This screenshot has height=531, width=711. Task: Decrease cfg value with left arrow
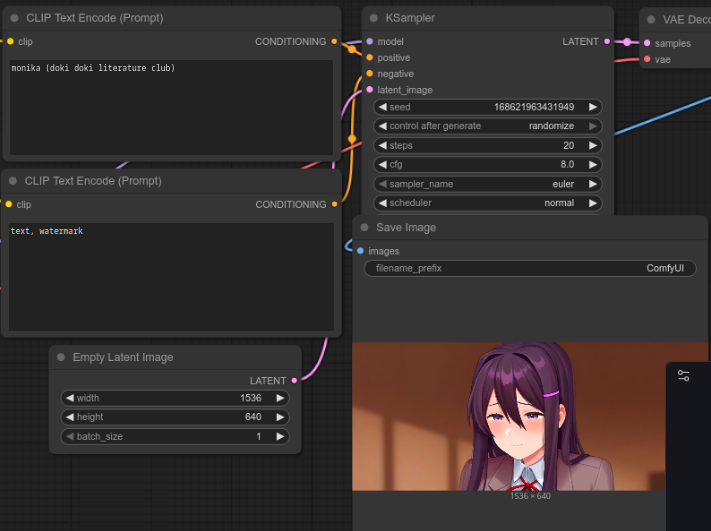click(383, 165)
